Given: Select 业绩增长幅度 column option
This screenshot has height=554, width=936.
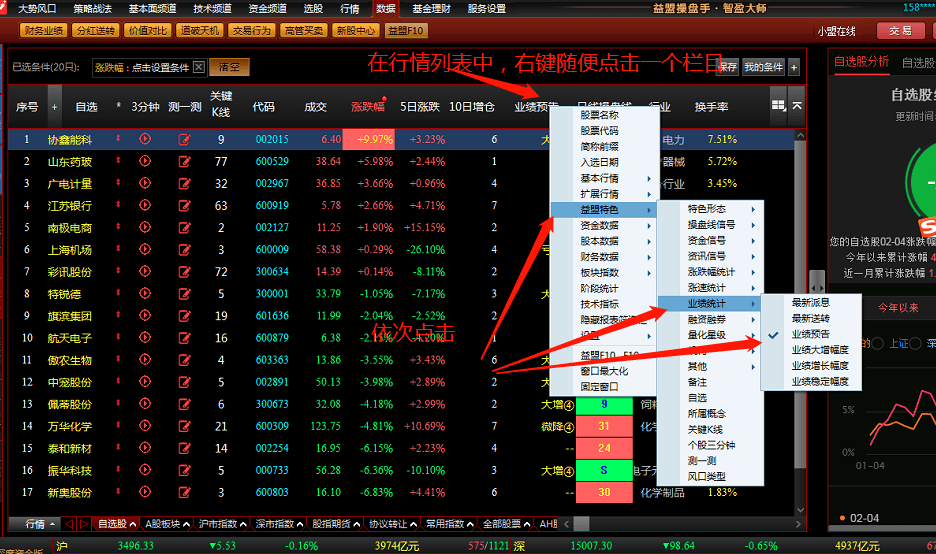Looking at the screenshot, I should 820,365.
